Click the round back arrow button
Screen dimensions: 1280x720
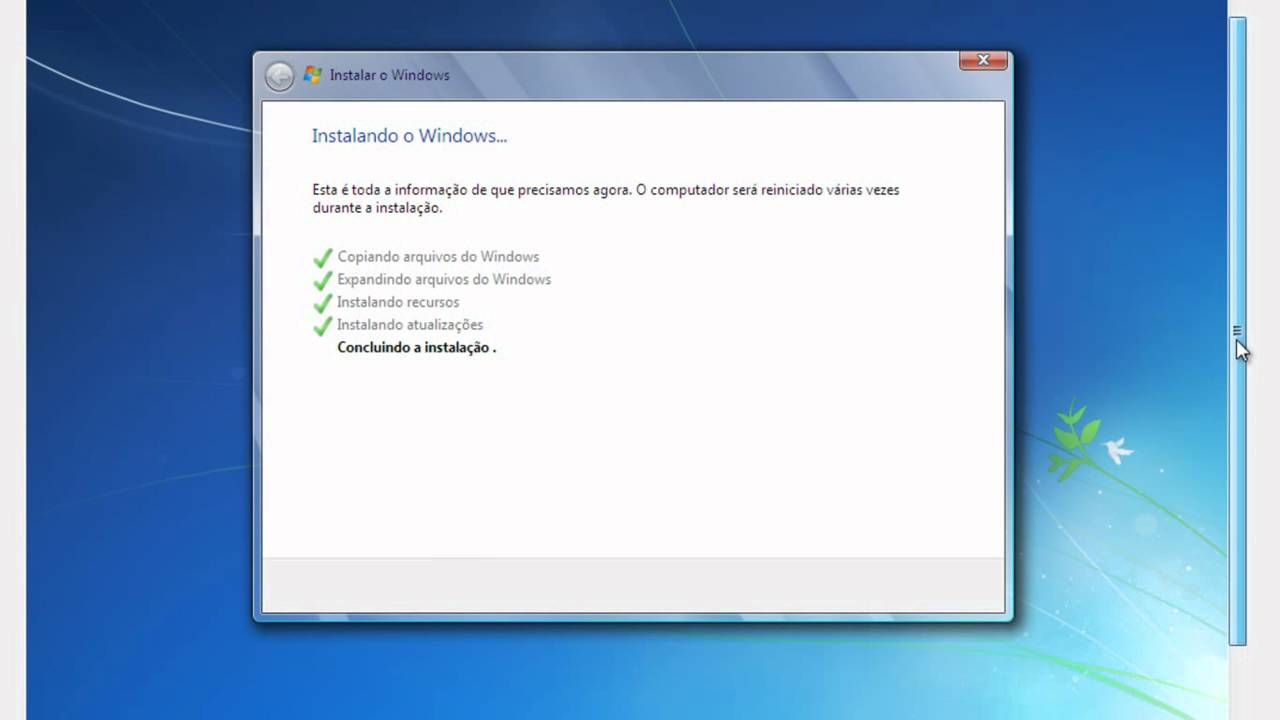tap(279, 76)
